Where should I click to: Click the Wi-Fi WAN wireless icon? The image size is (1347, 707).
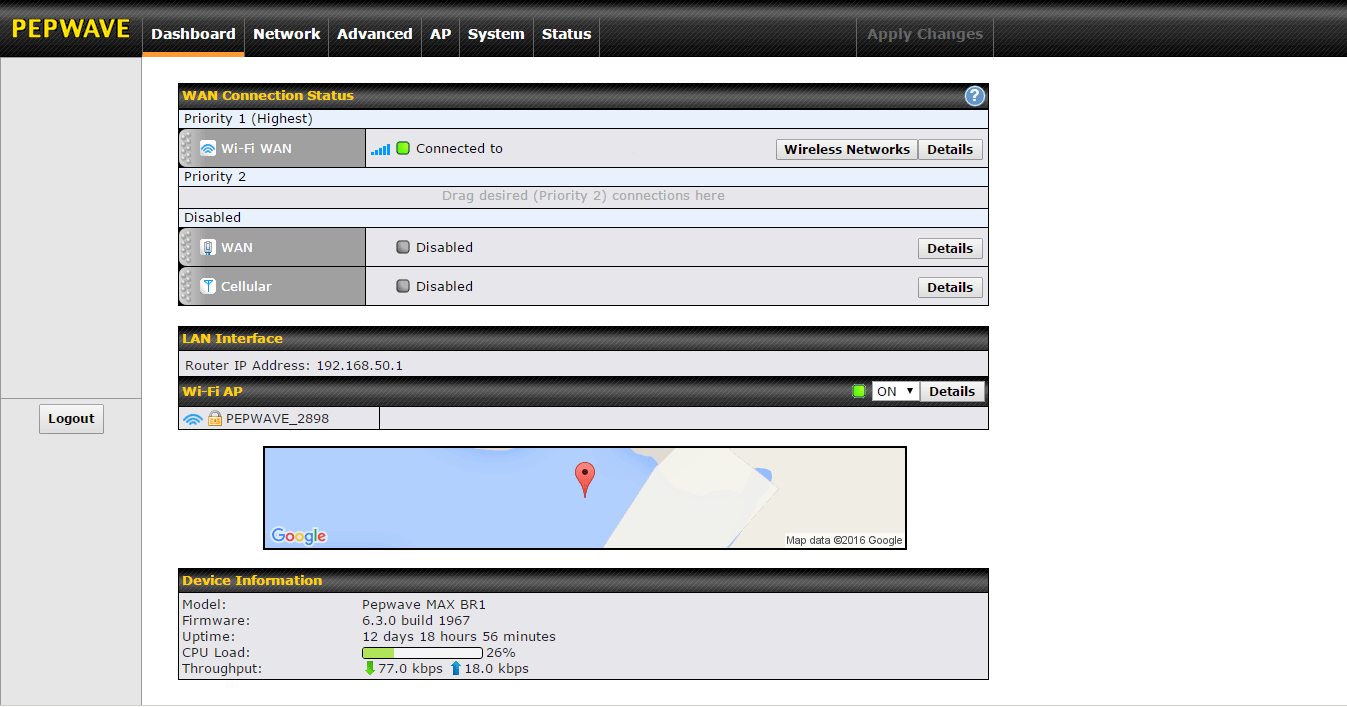pos(208,148)
